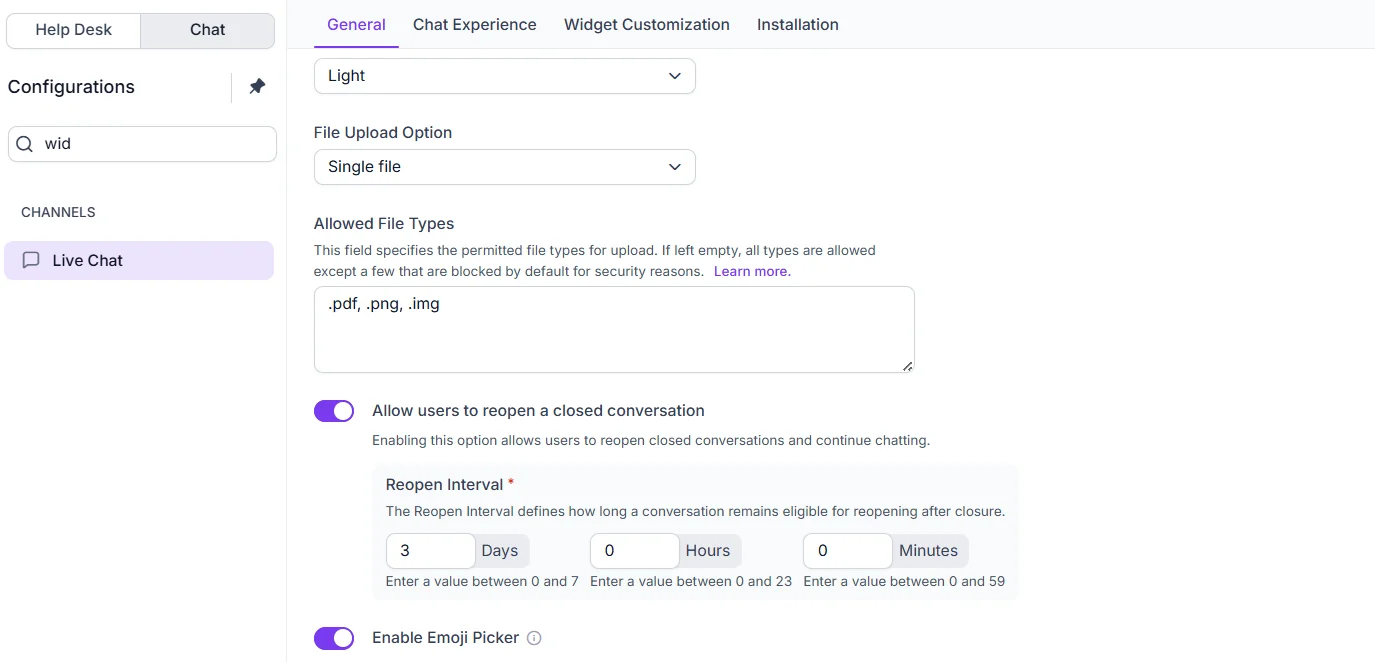Go to the Installation tab
Viewport: 1375px width, 662px height.
[x=798, y=25]
